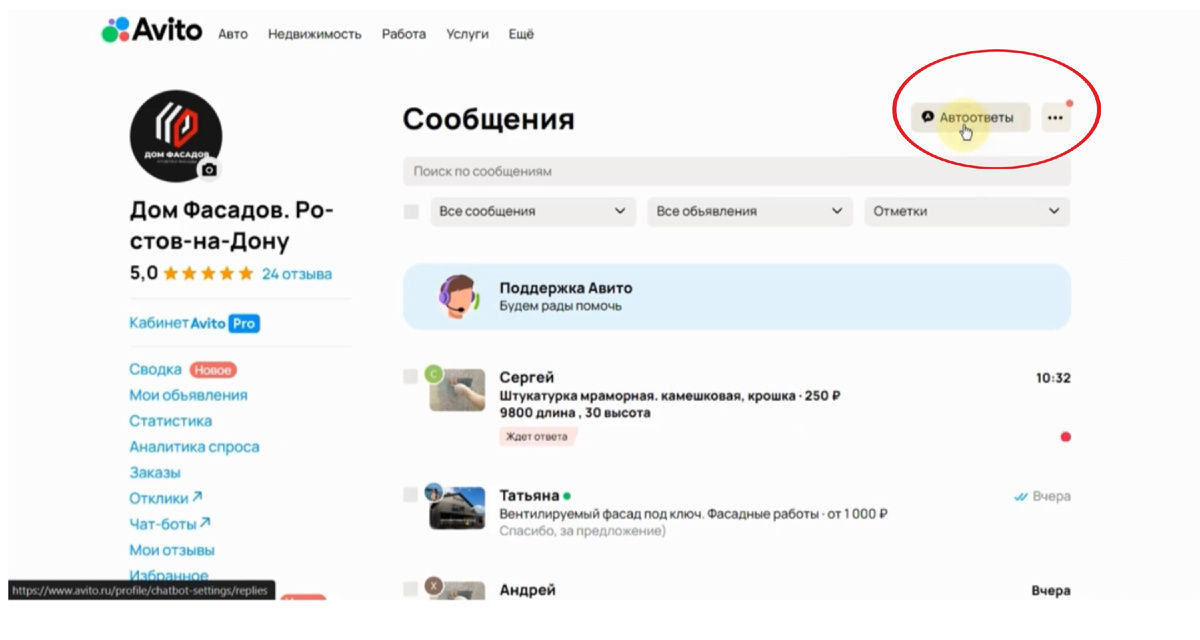This screenshot has width=1200, height=640.
Task: Click the camera icon to change avatar
Action: (x=209, y=170)
